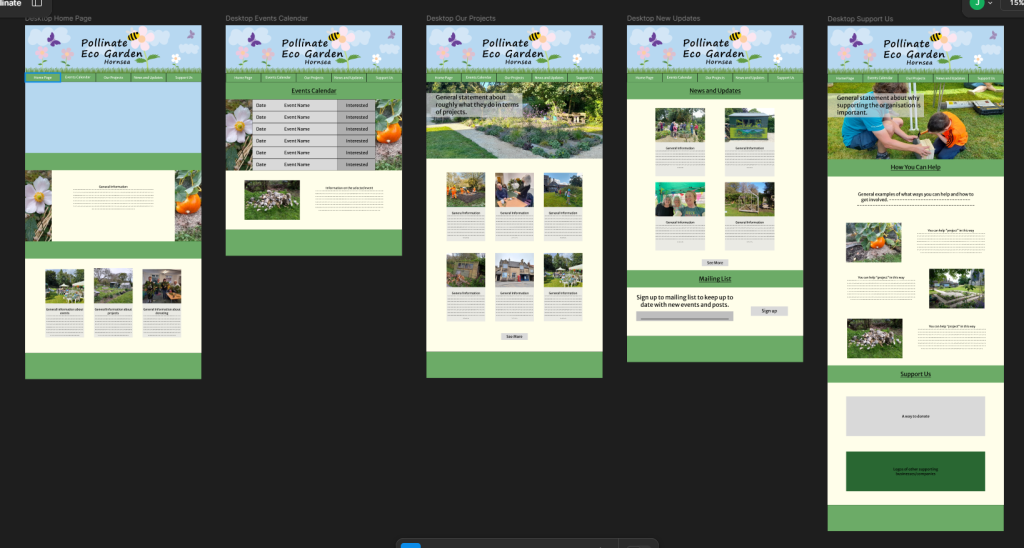Click the "Mailing List" heading in New Updates frame
The height and width of the screenshot is (548, 1024).
tap(714, 279)
